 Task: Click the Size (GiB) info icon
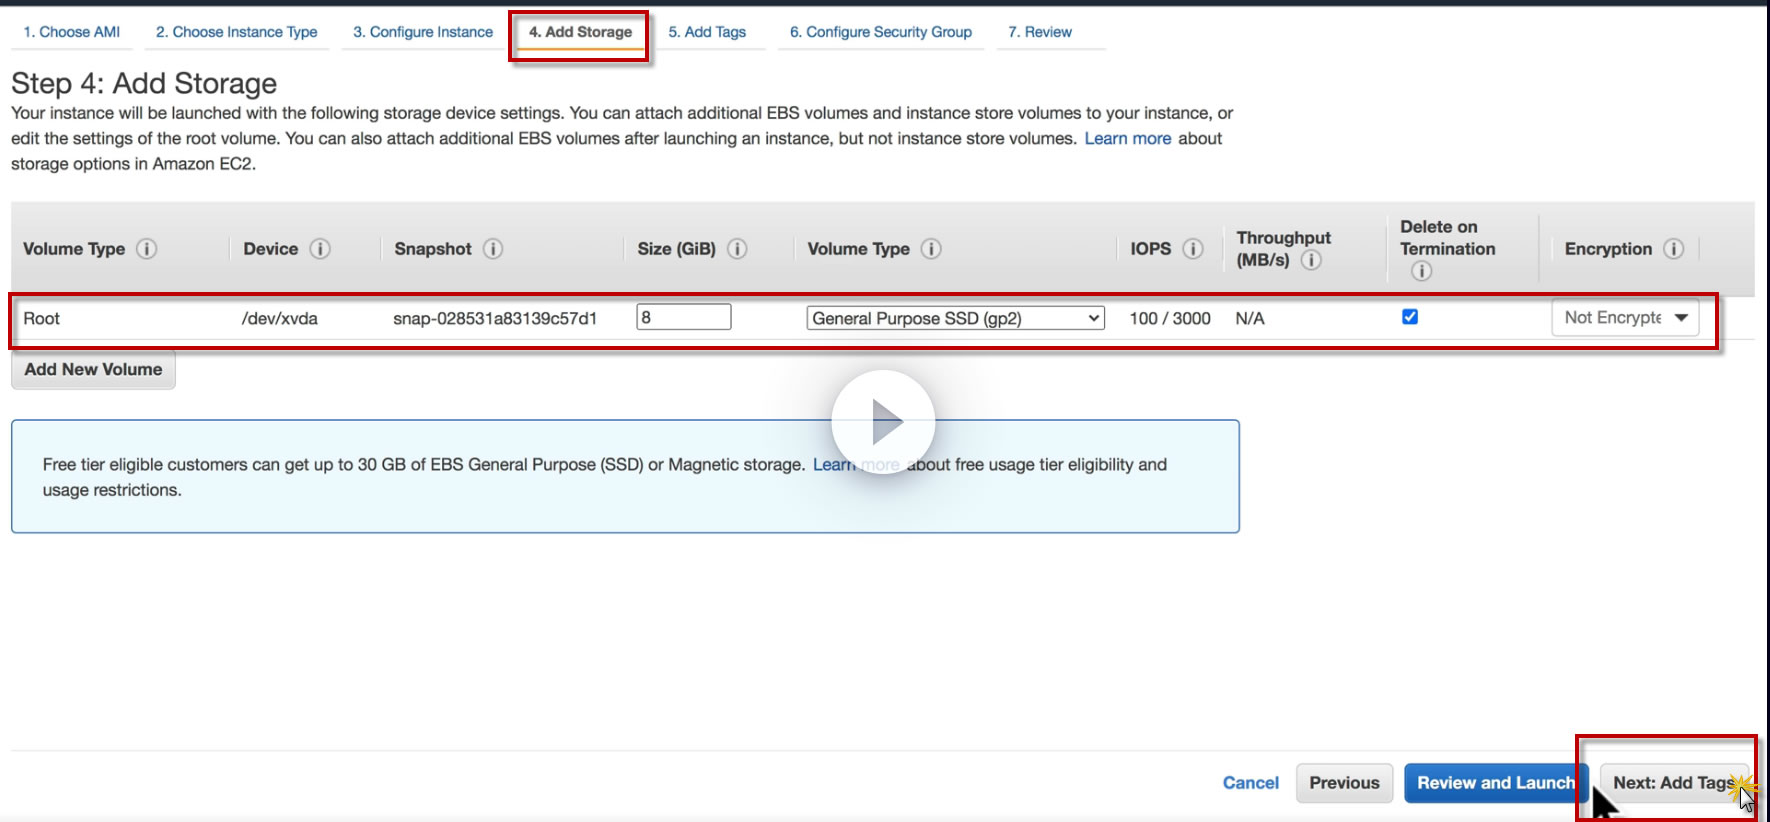[737, 249]
